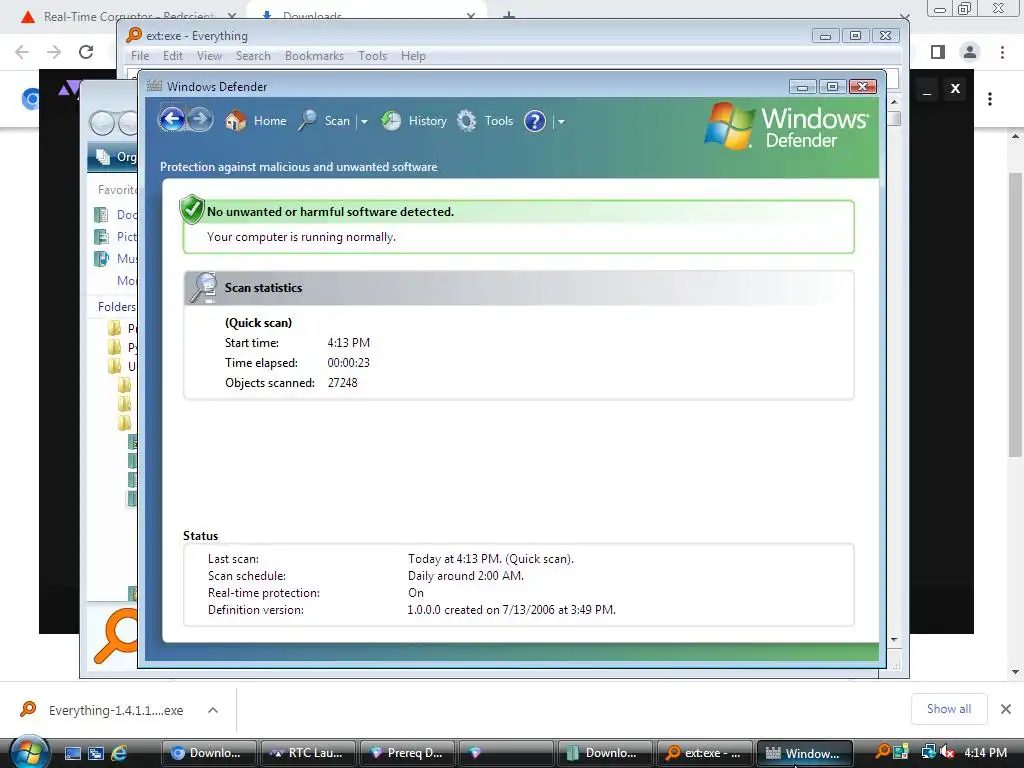
Task: Click the 'Real-time protection:' status value On
Action: 415,593
